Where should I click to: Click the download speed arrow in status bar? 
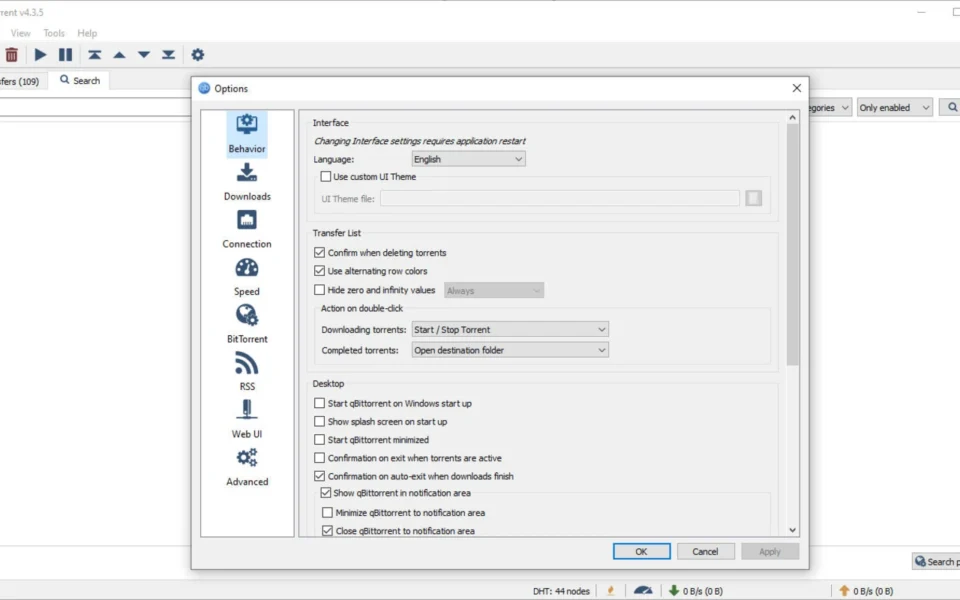[674, 590]
